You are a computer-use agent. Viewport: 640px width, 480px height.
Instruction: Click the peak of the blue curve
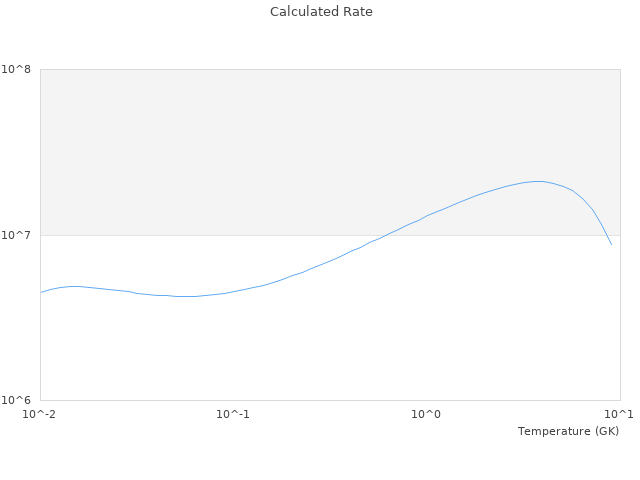click(x=539, y=181)
